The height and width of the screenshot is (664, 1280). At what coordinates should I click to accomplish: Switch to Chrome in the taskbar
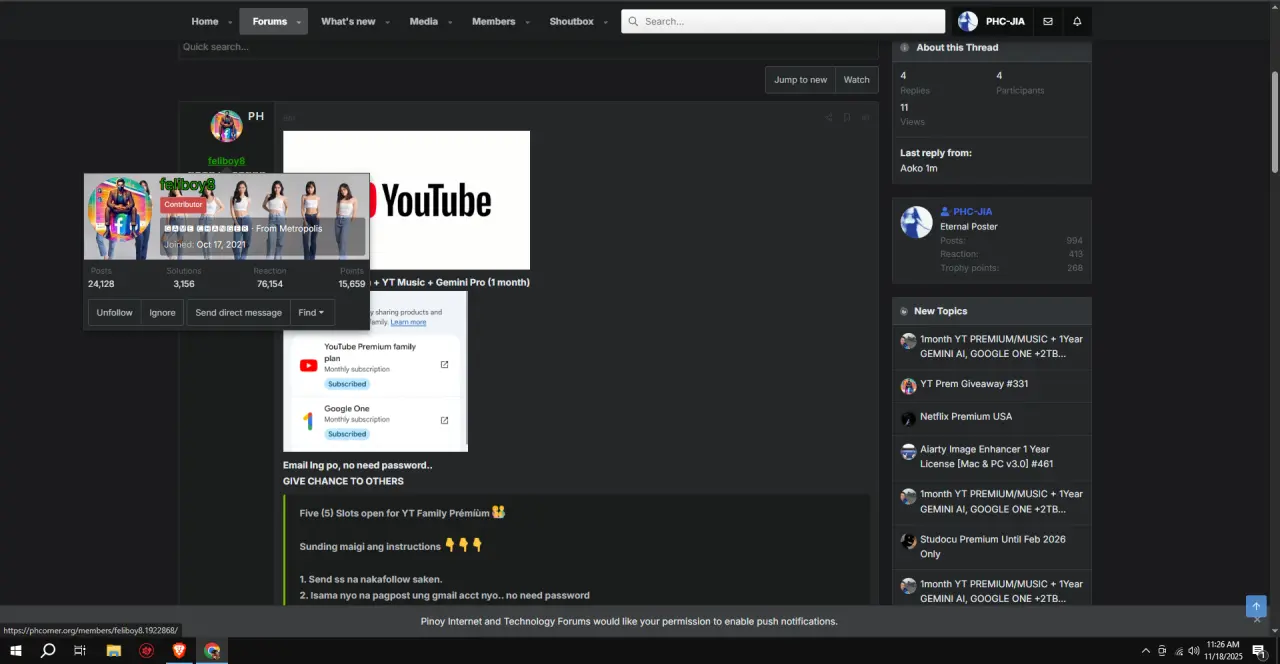click(212, 650)
